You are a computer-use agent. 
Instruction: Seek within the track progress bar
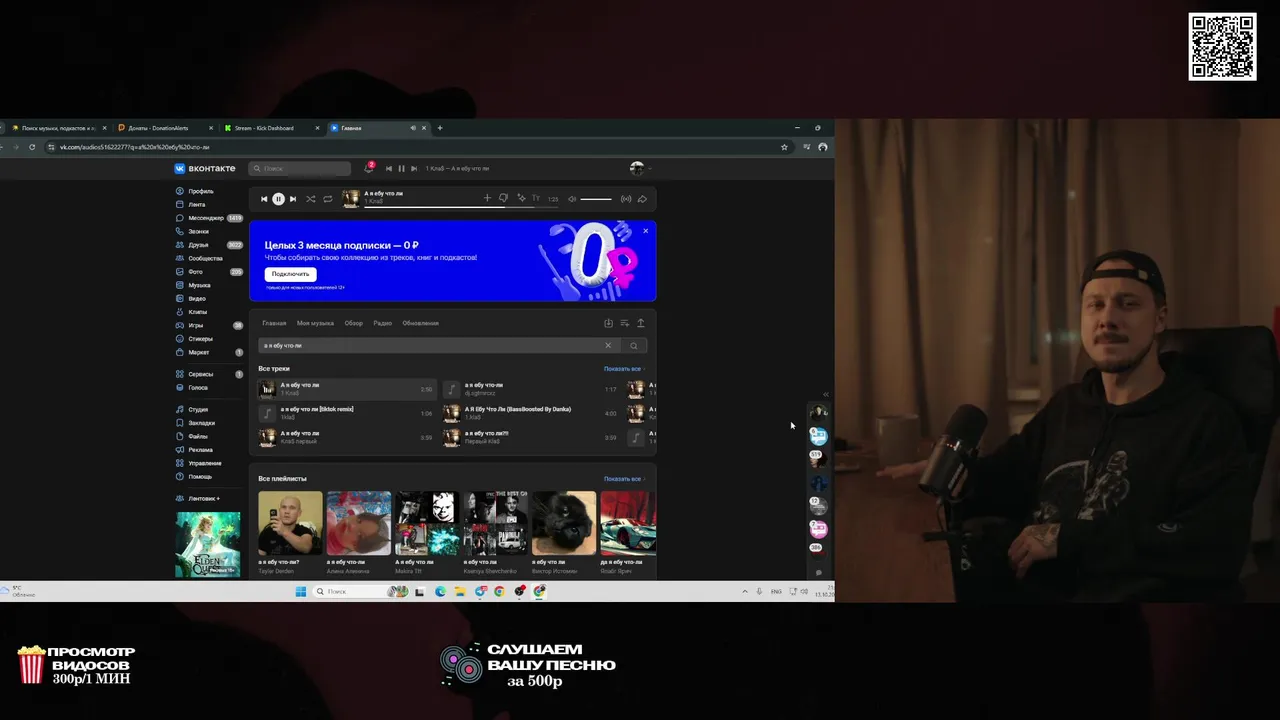tap(461, 205)
